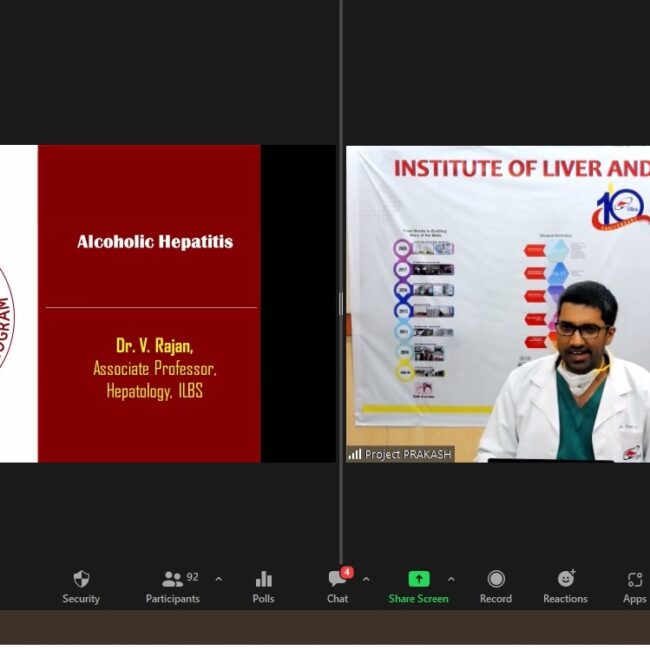Image resolution: width=650 pixels, height=650 pixels.
Task: Open the Participants panel
Action: coord(173,586)
